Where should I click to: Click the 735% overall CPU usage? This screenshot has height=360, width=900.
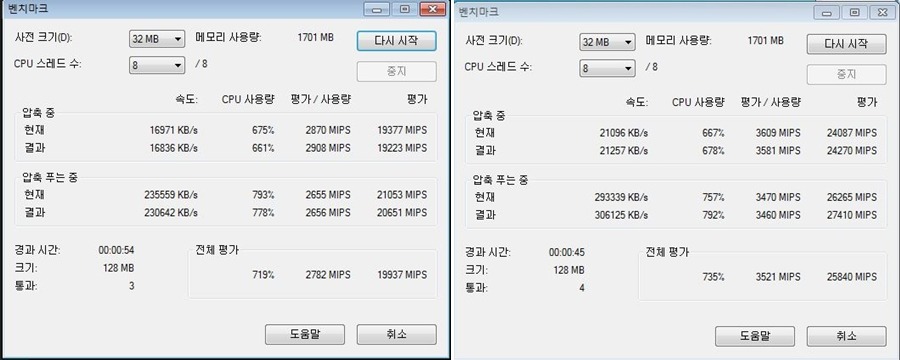713,277
